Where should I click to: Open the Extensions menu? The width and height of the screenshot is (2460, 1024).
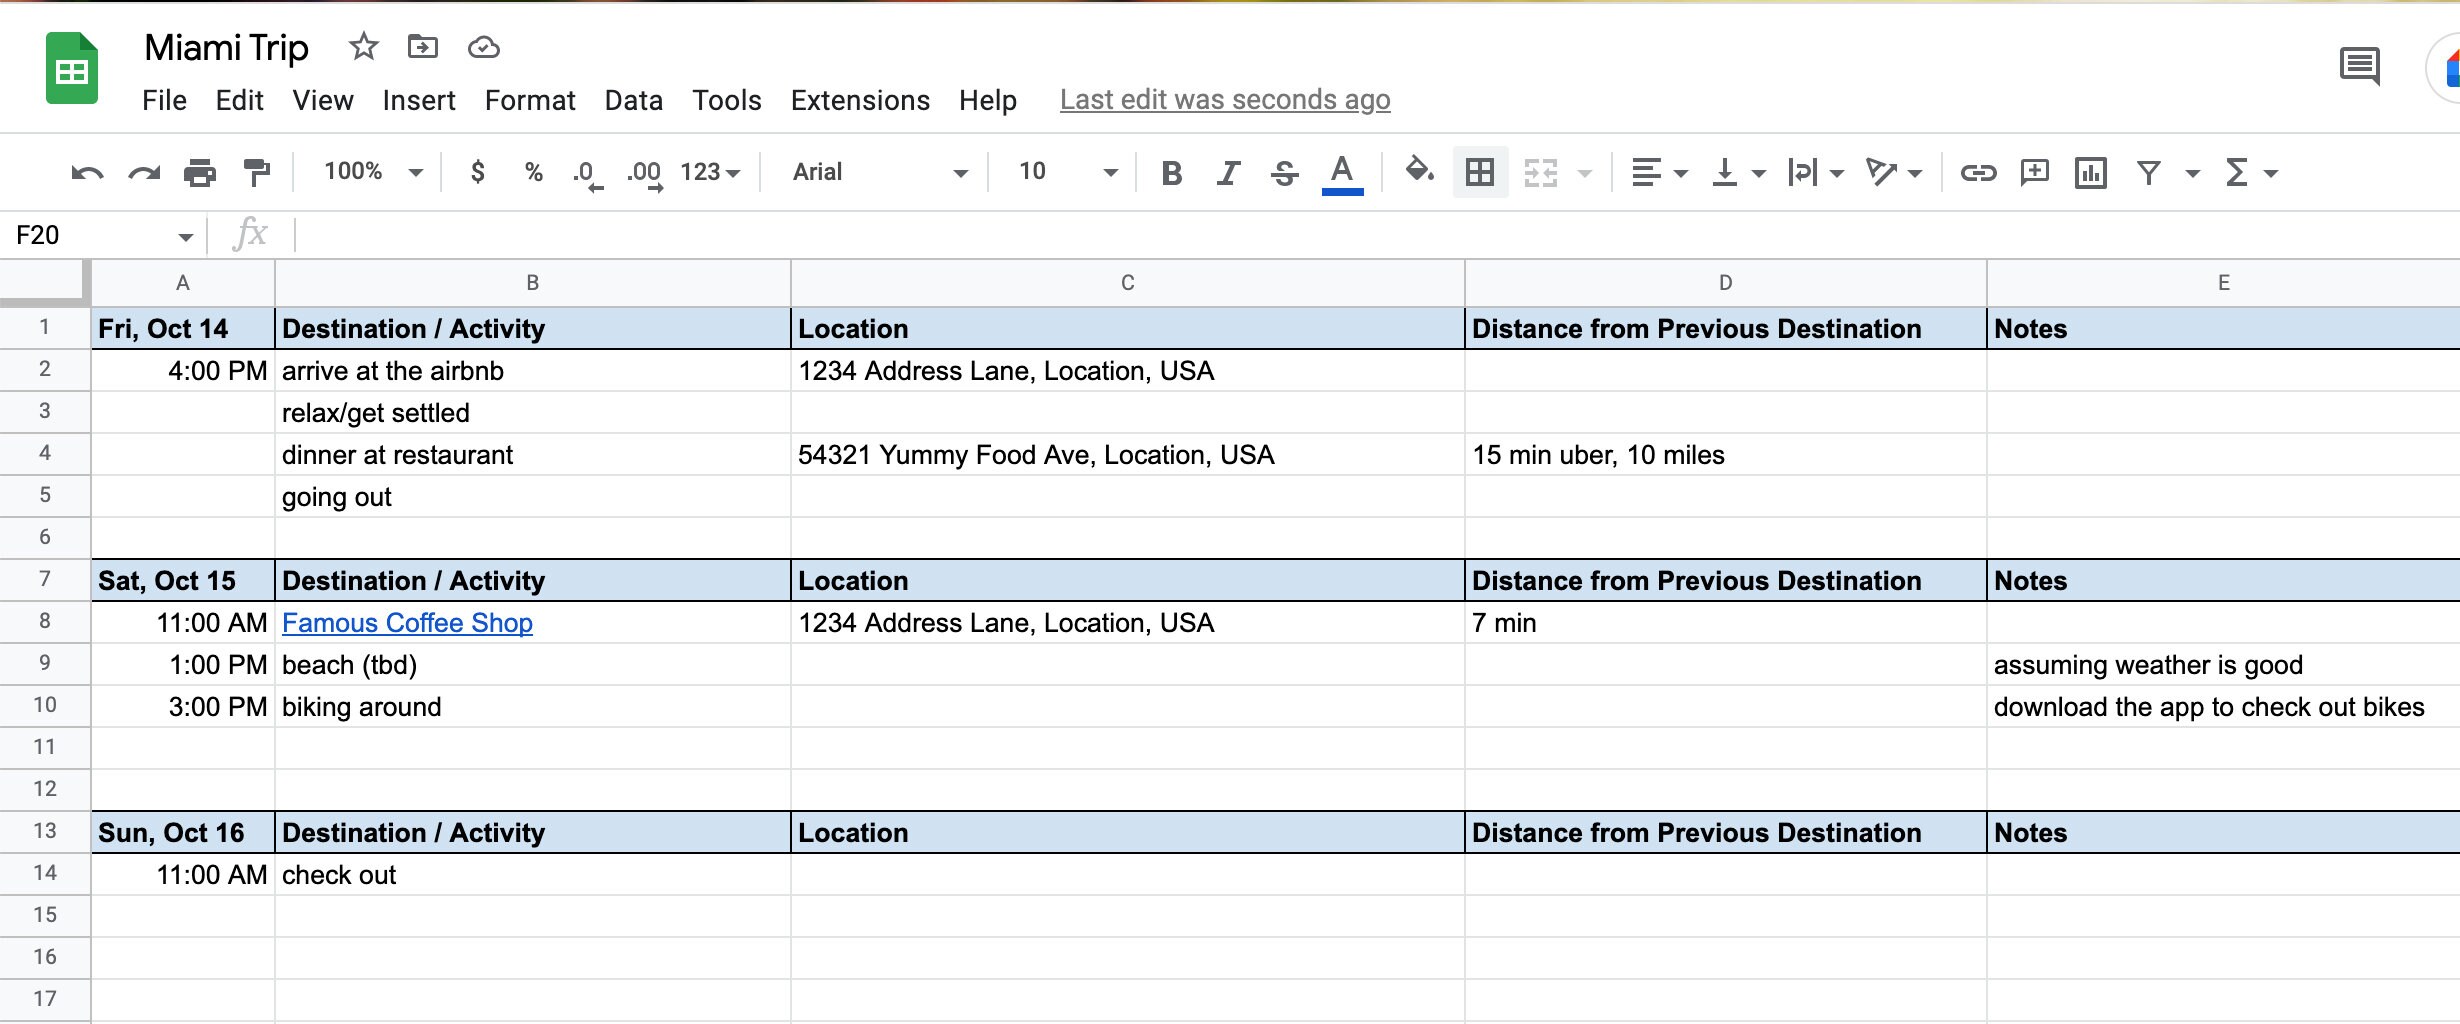pos(860,100)
